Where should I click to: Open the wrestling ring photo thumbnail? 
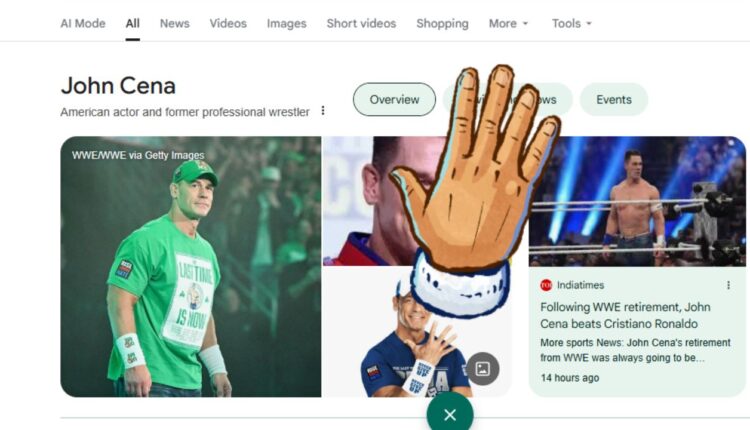pos(637,201)
